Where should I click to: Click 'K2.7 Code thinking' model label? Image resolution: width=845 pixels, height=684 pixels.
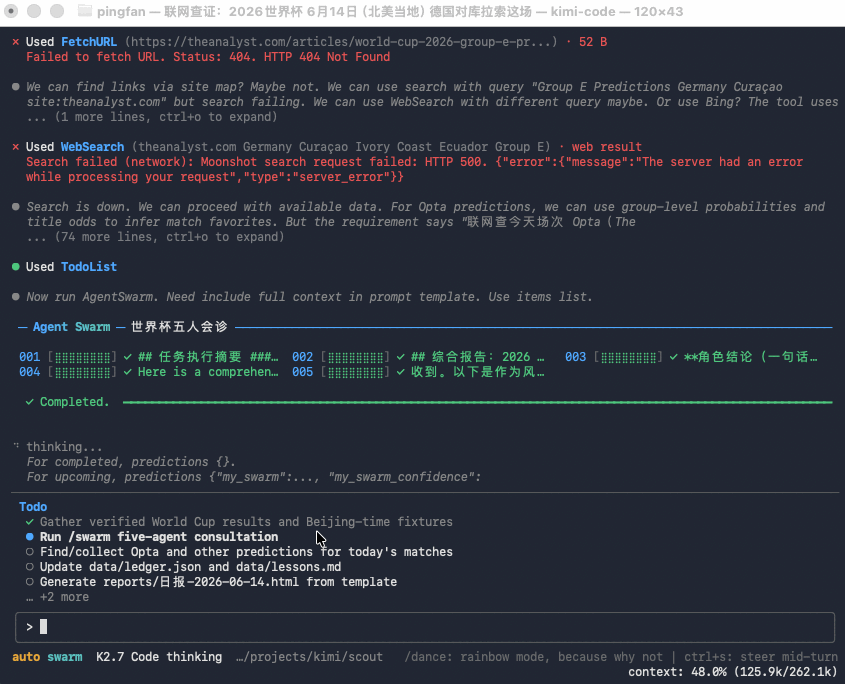[x=159, y=657]
